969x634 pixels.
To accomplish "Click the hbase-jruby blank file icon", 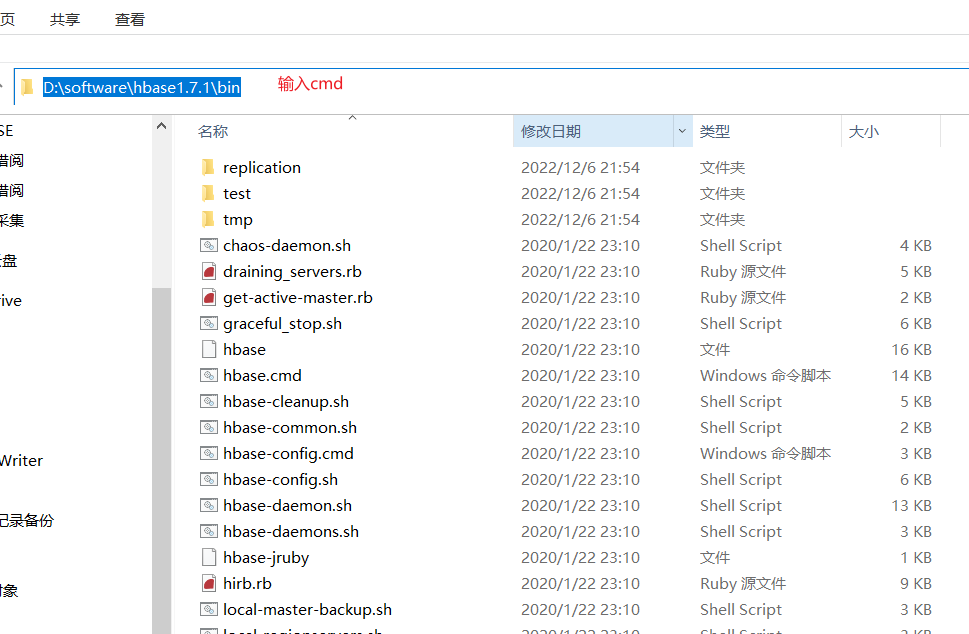I will (209, 557).
